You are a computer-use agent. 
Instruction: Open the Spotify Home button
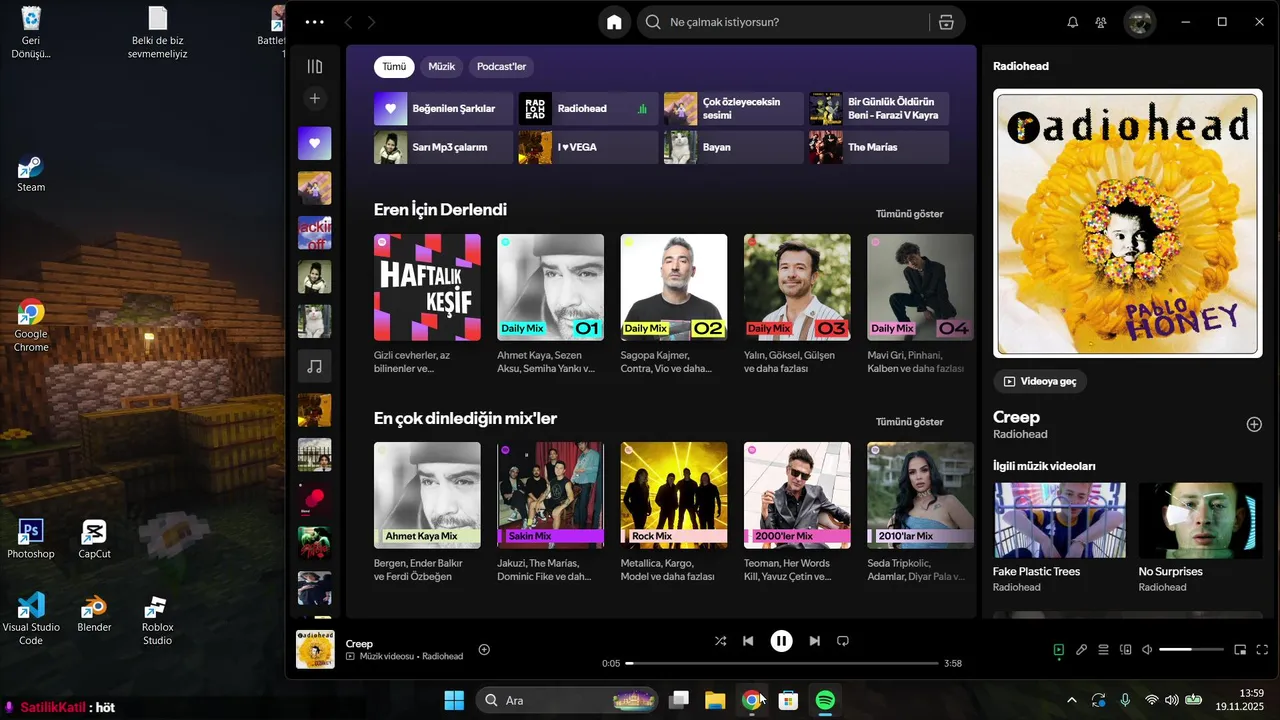(614, 22)
